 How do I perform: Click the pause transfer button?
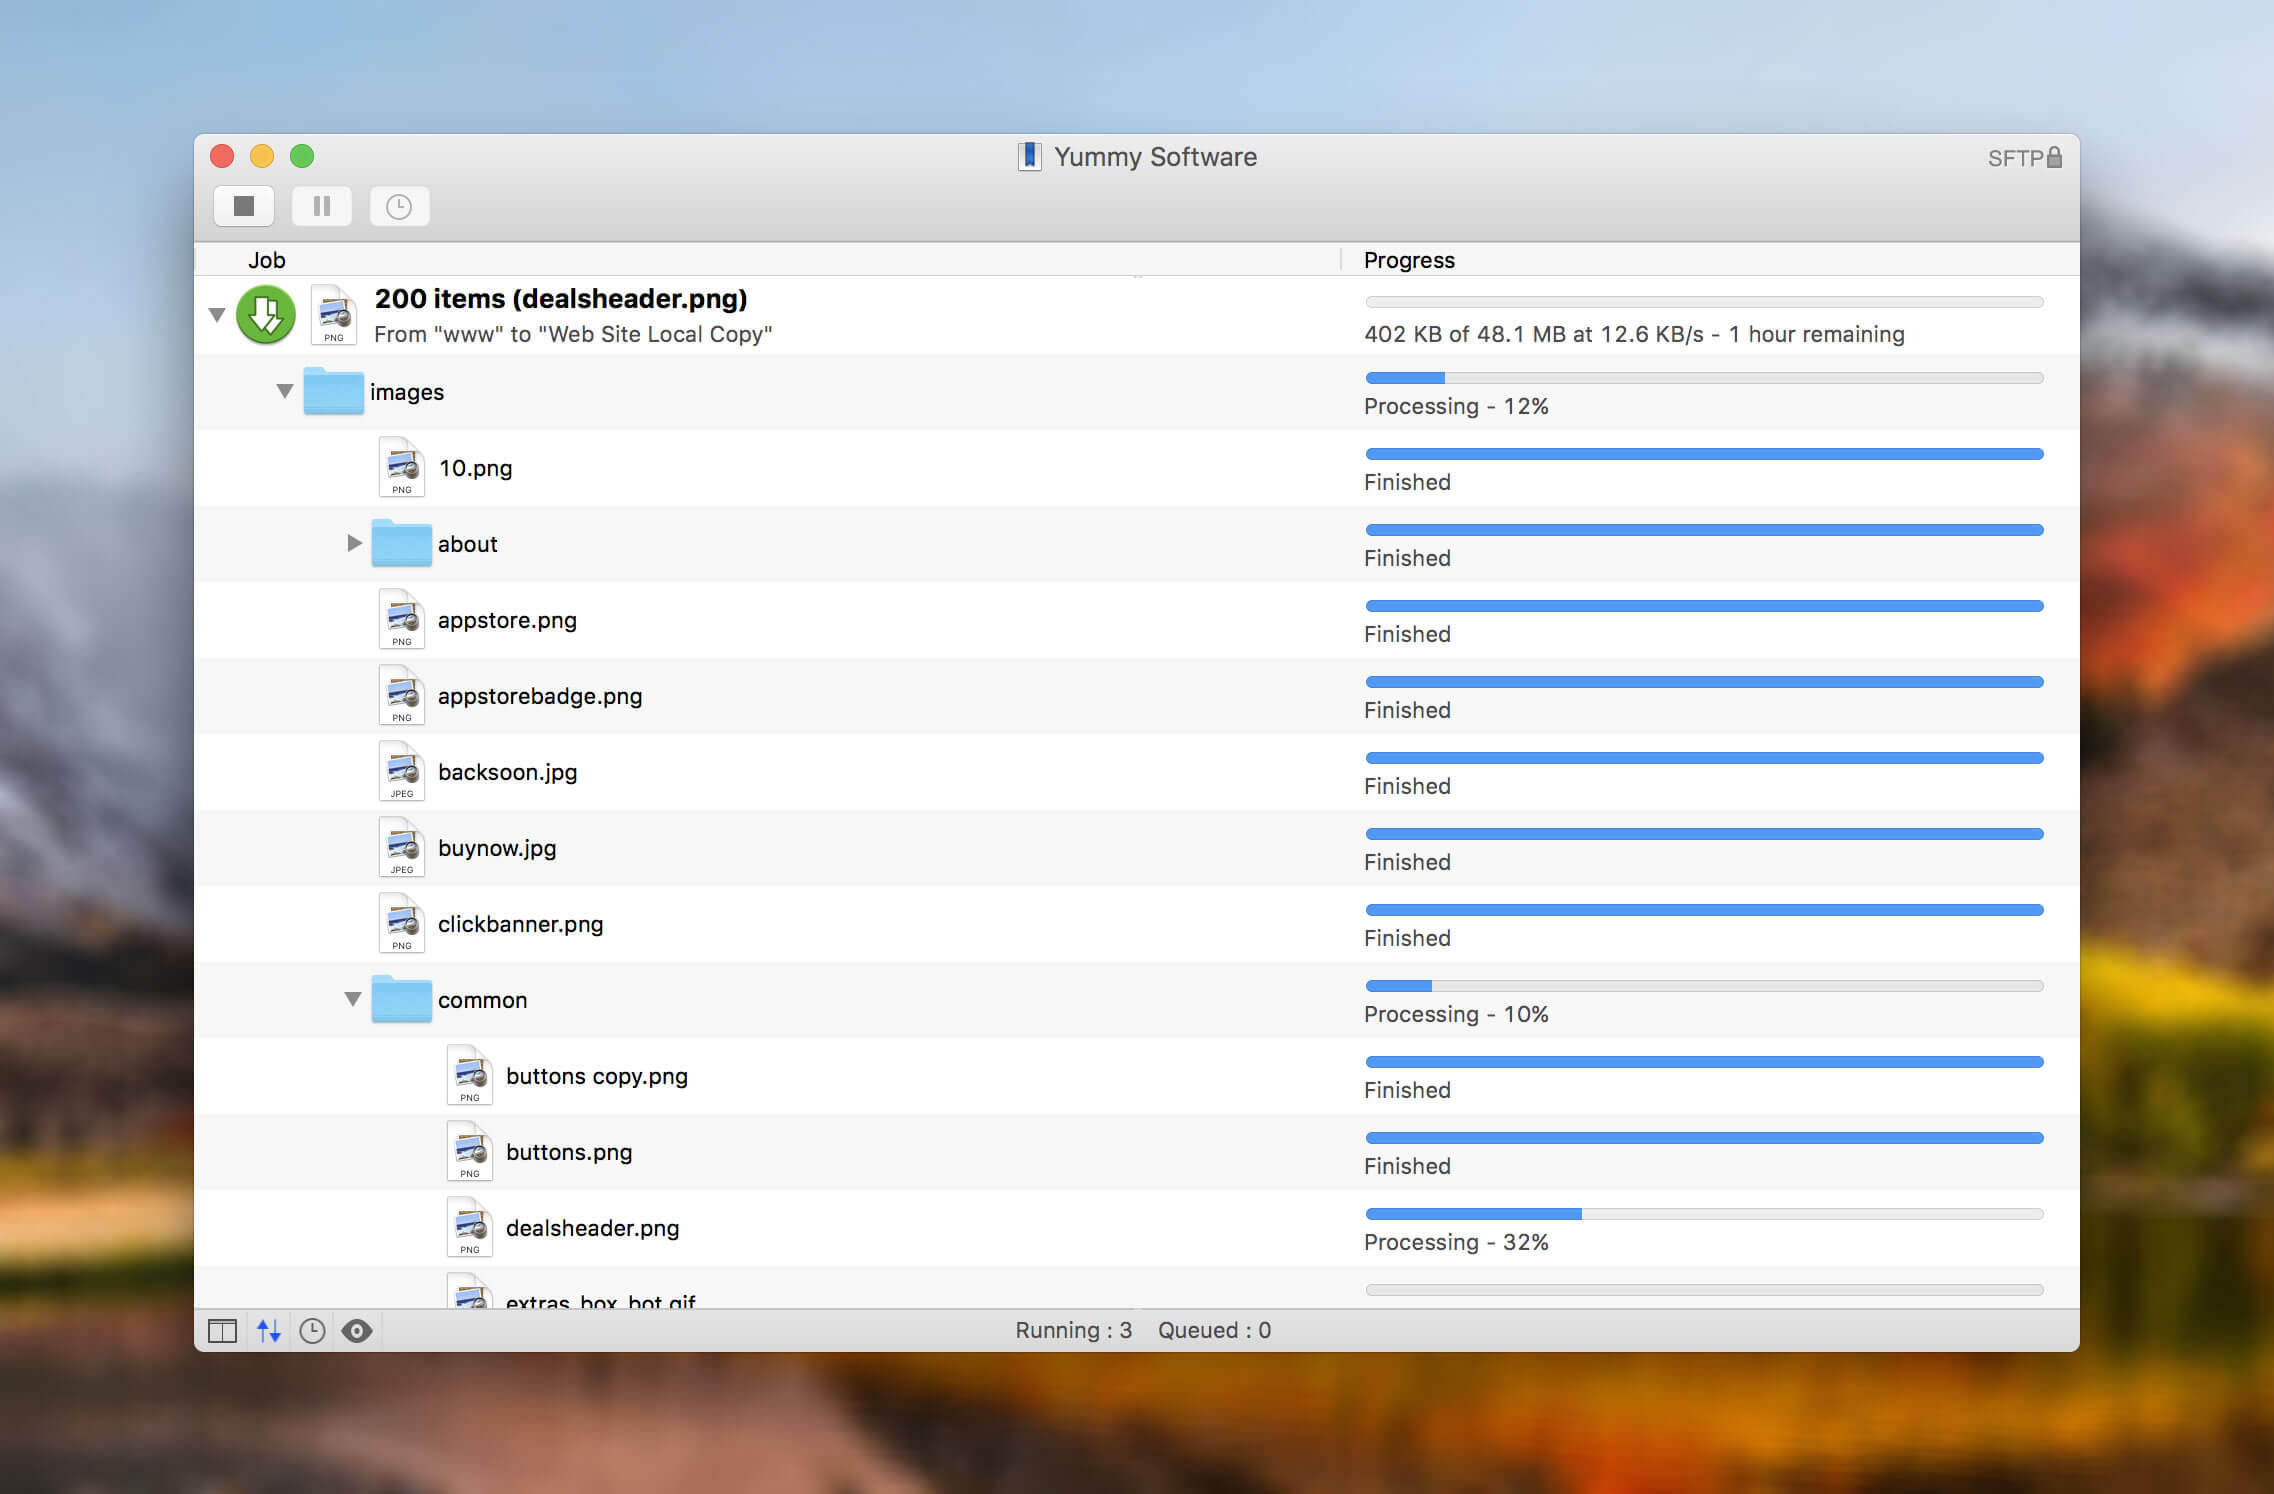pyautogui.click(x=322, y=203)
